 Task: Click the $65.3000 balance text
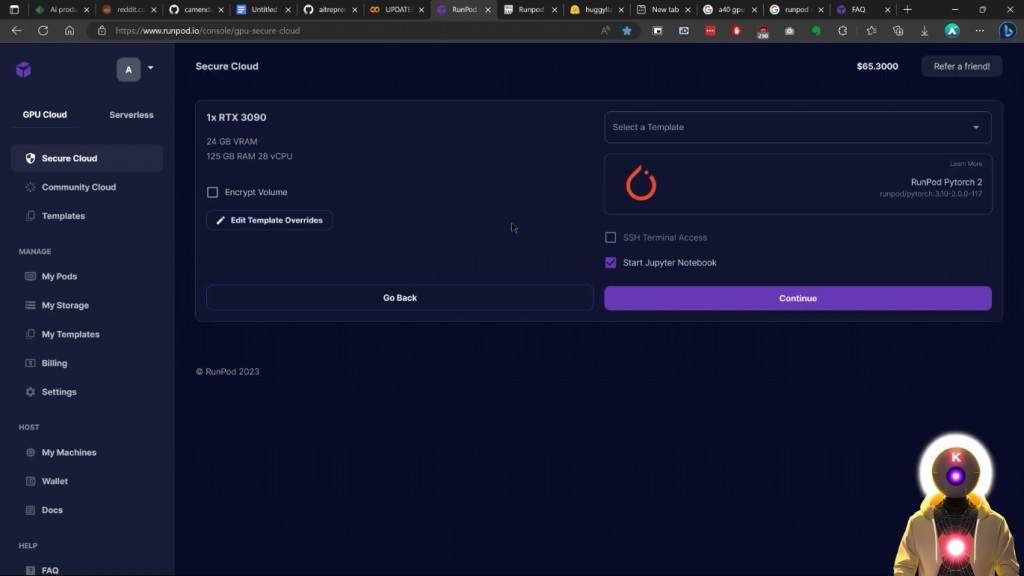click(877, 66)
